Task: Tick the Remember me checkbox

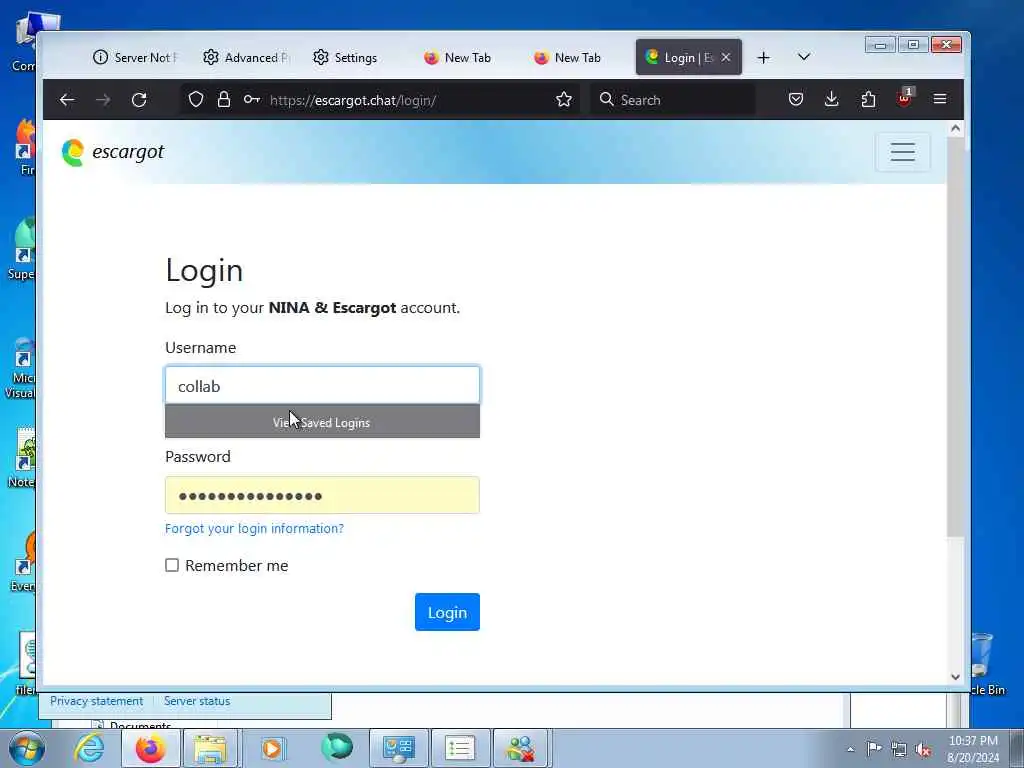Action: click(x=172, y=565)
